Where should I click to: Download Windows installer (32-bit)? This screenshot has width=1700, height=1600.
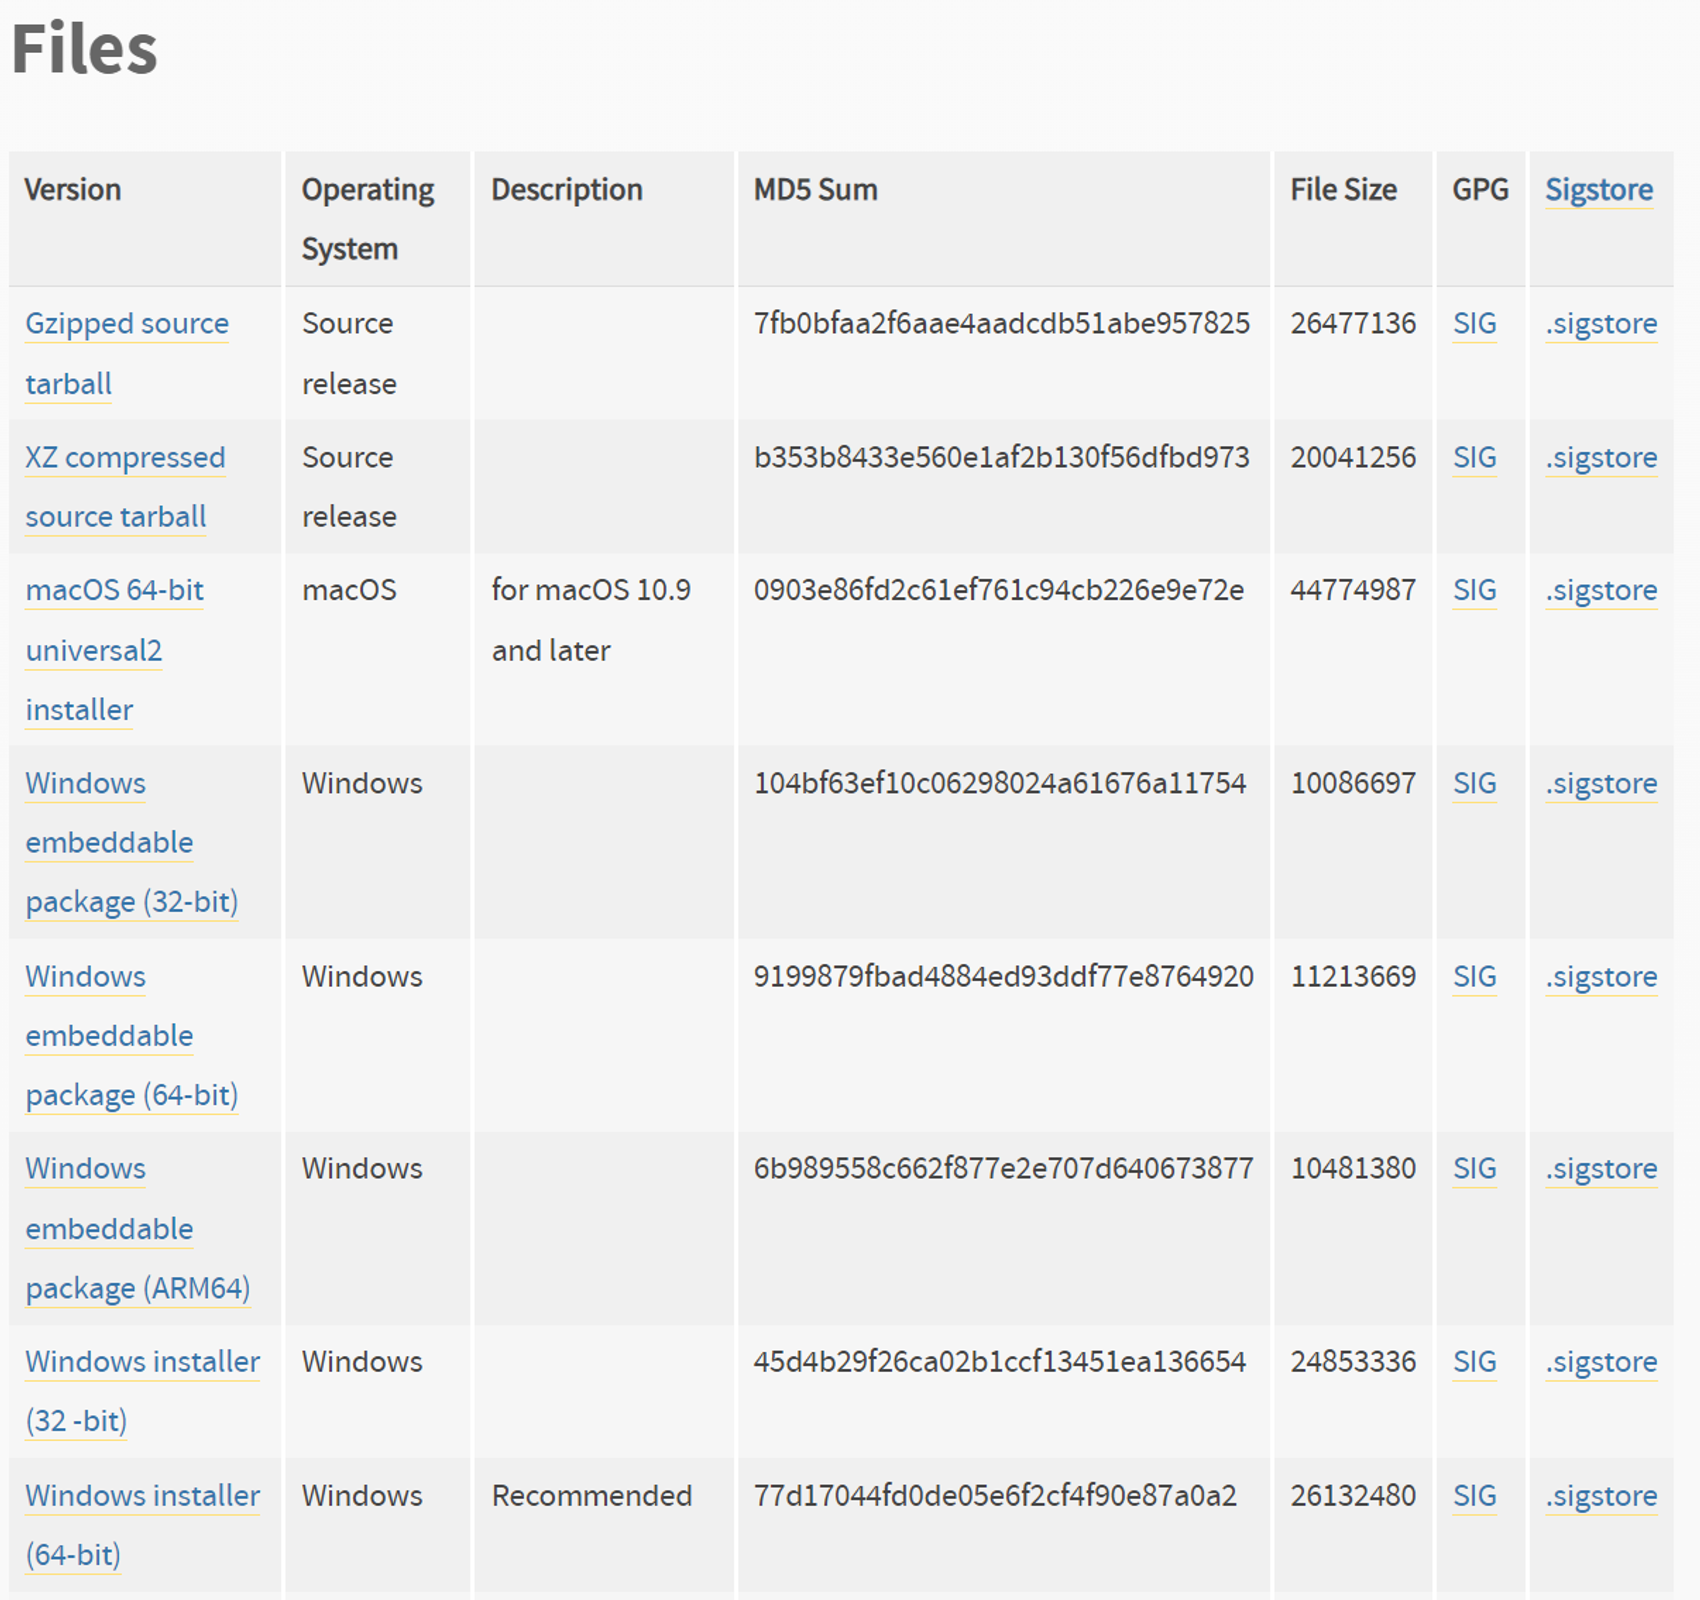click(x=142, y=1391)
